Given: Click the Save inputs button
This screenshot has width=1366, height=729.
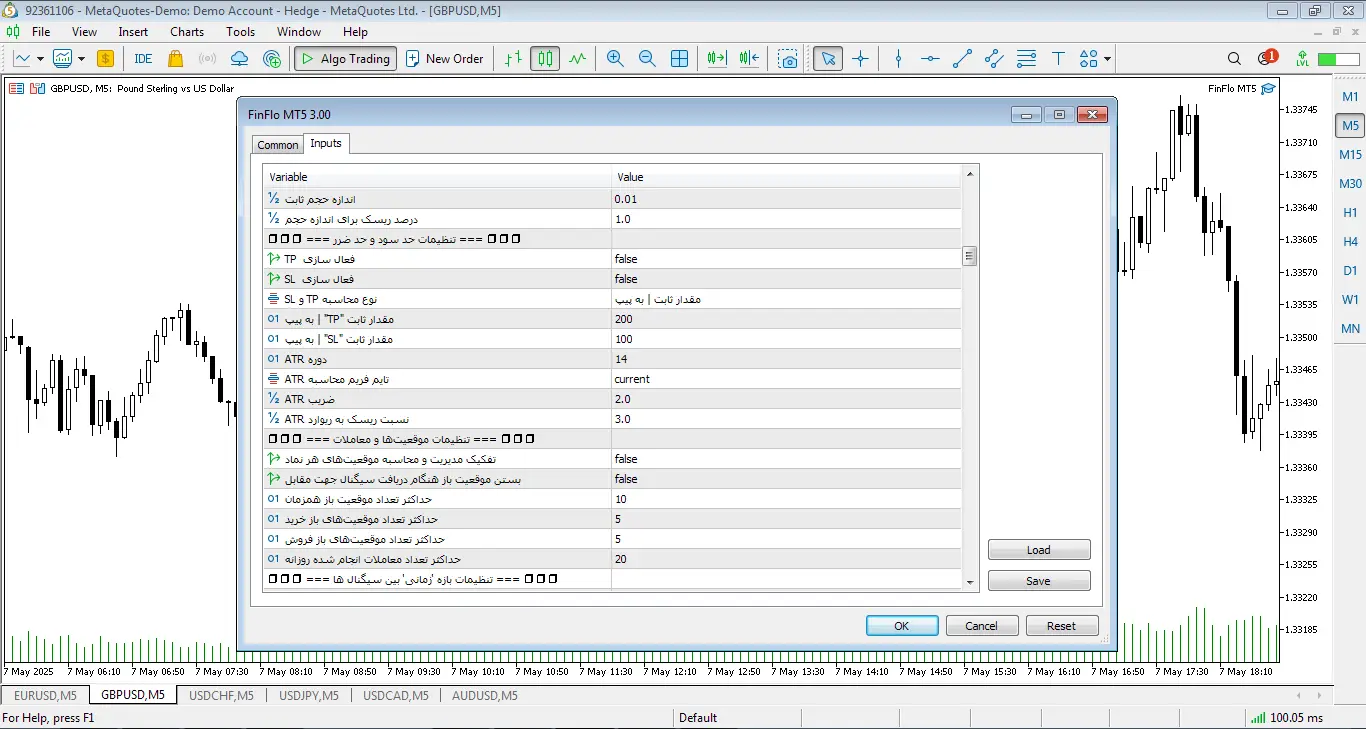Looking at the screenshot, I should tap(1039, 581).
